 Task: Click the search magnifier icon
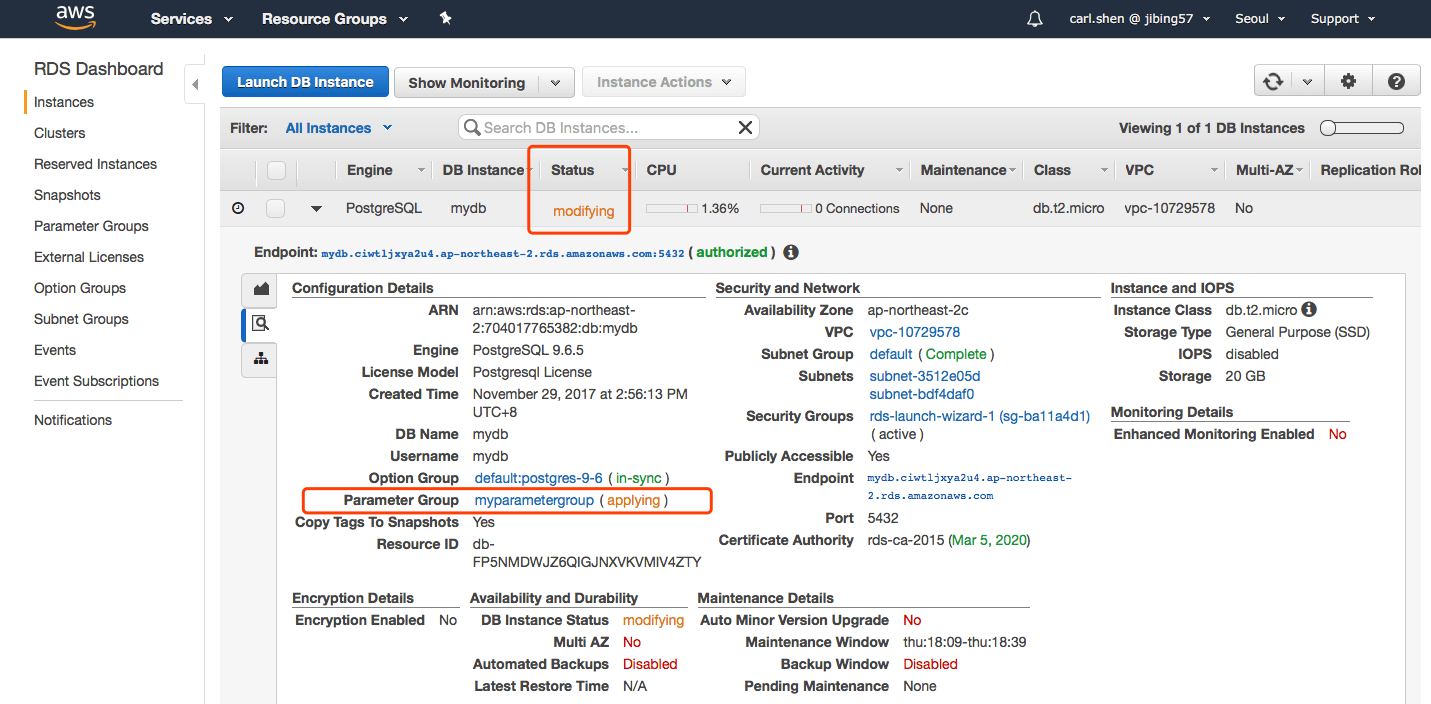click(473, 127)
